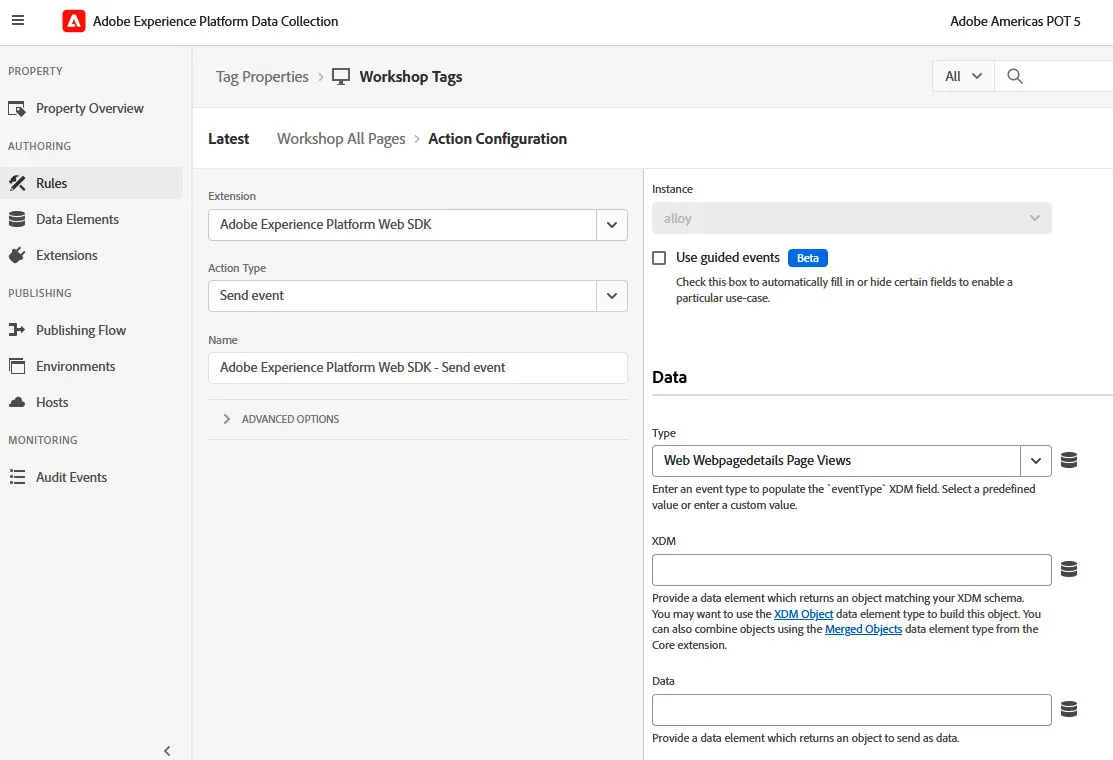Click the Adobe logo icon

[74, 21]
